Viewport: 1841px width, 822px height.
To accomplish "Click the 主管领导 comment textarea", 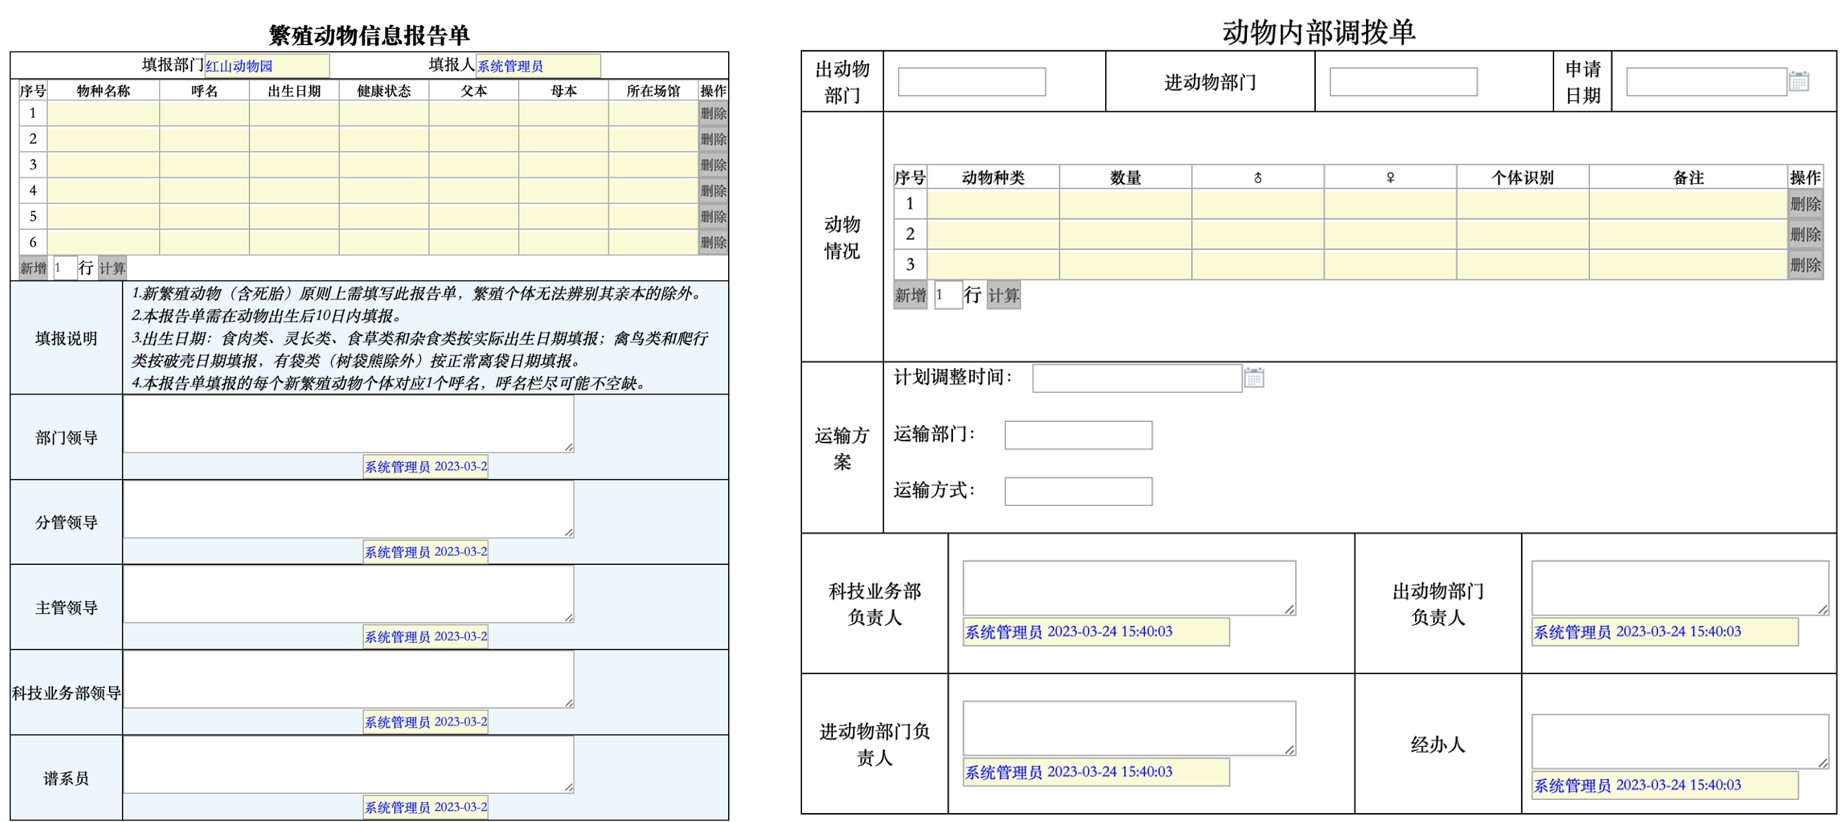I will 349,595.
